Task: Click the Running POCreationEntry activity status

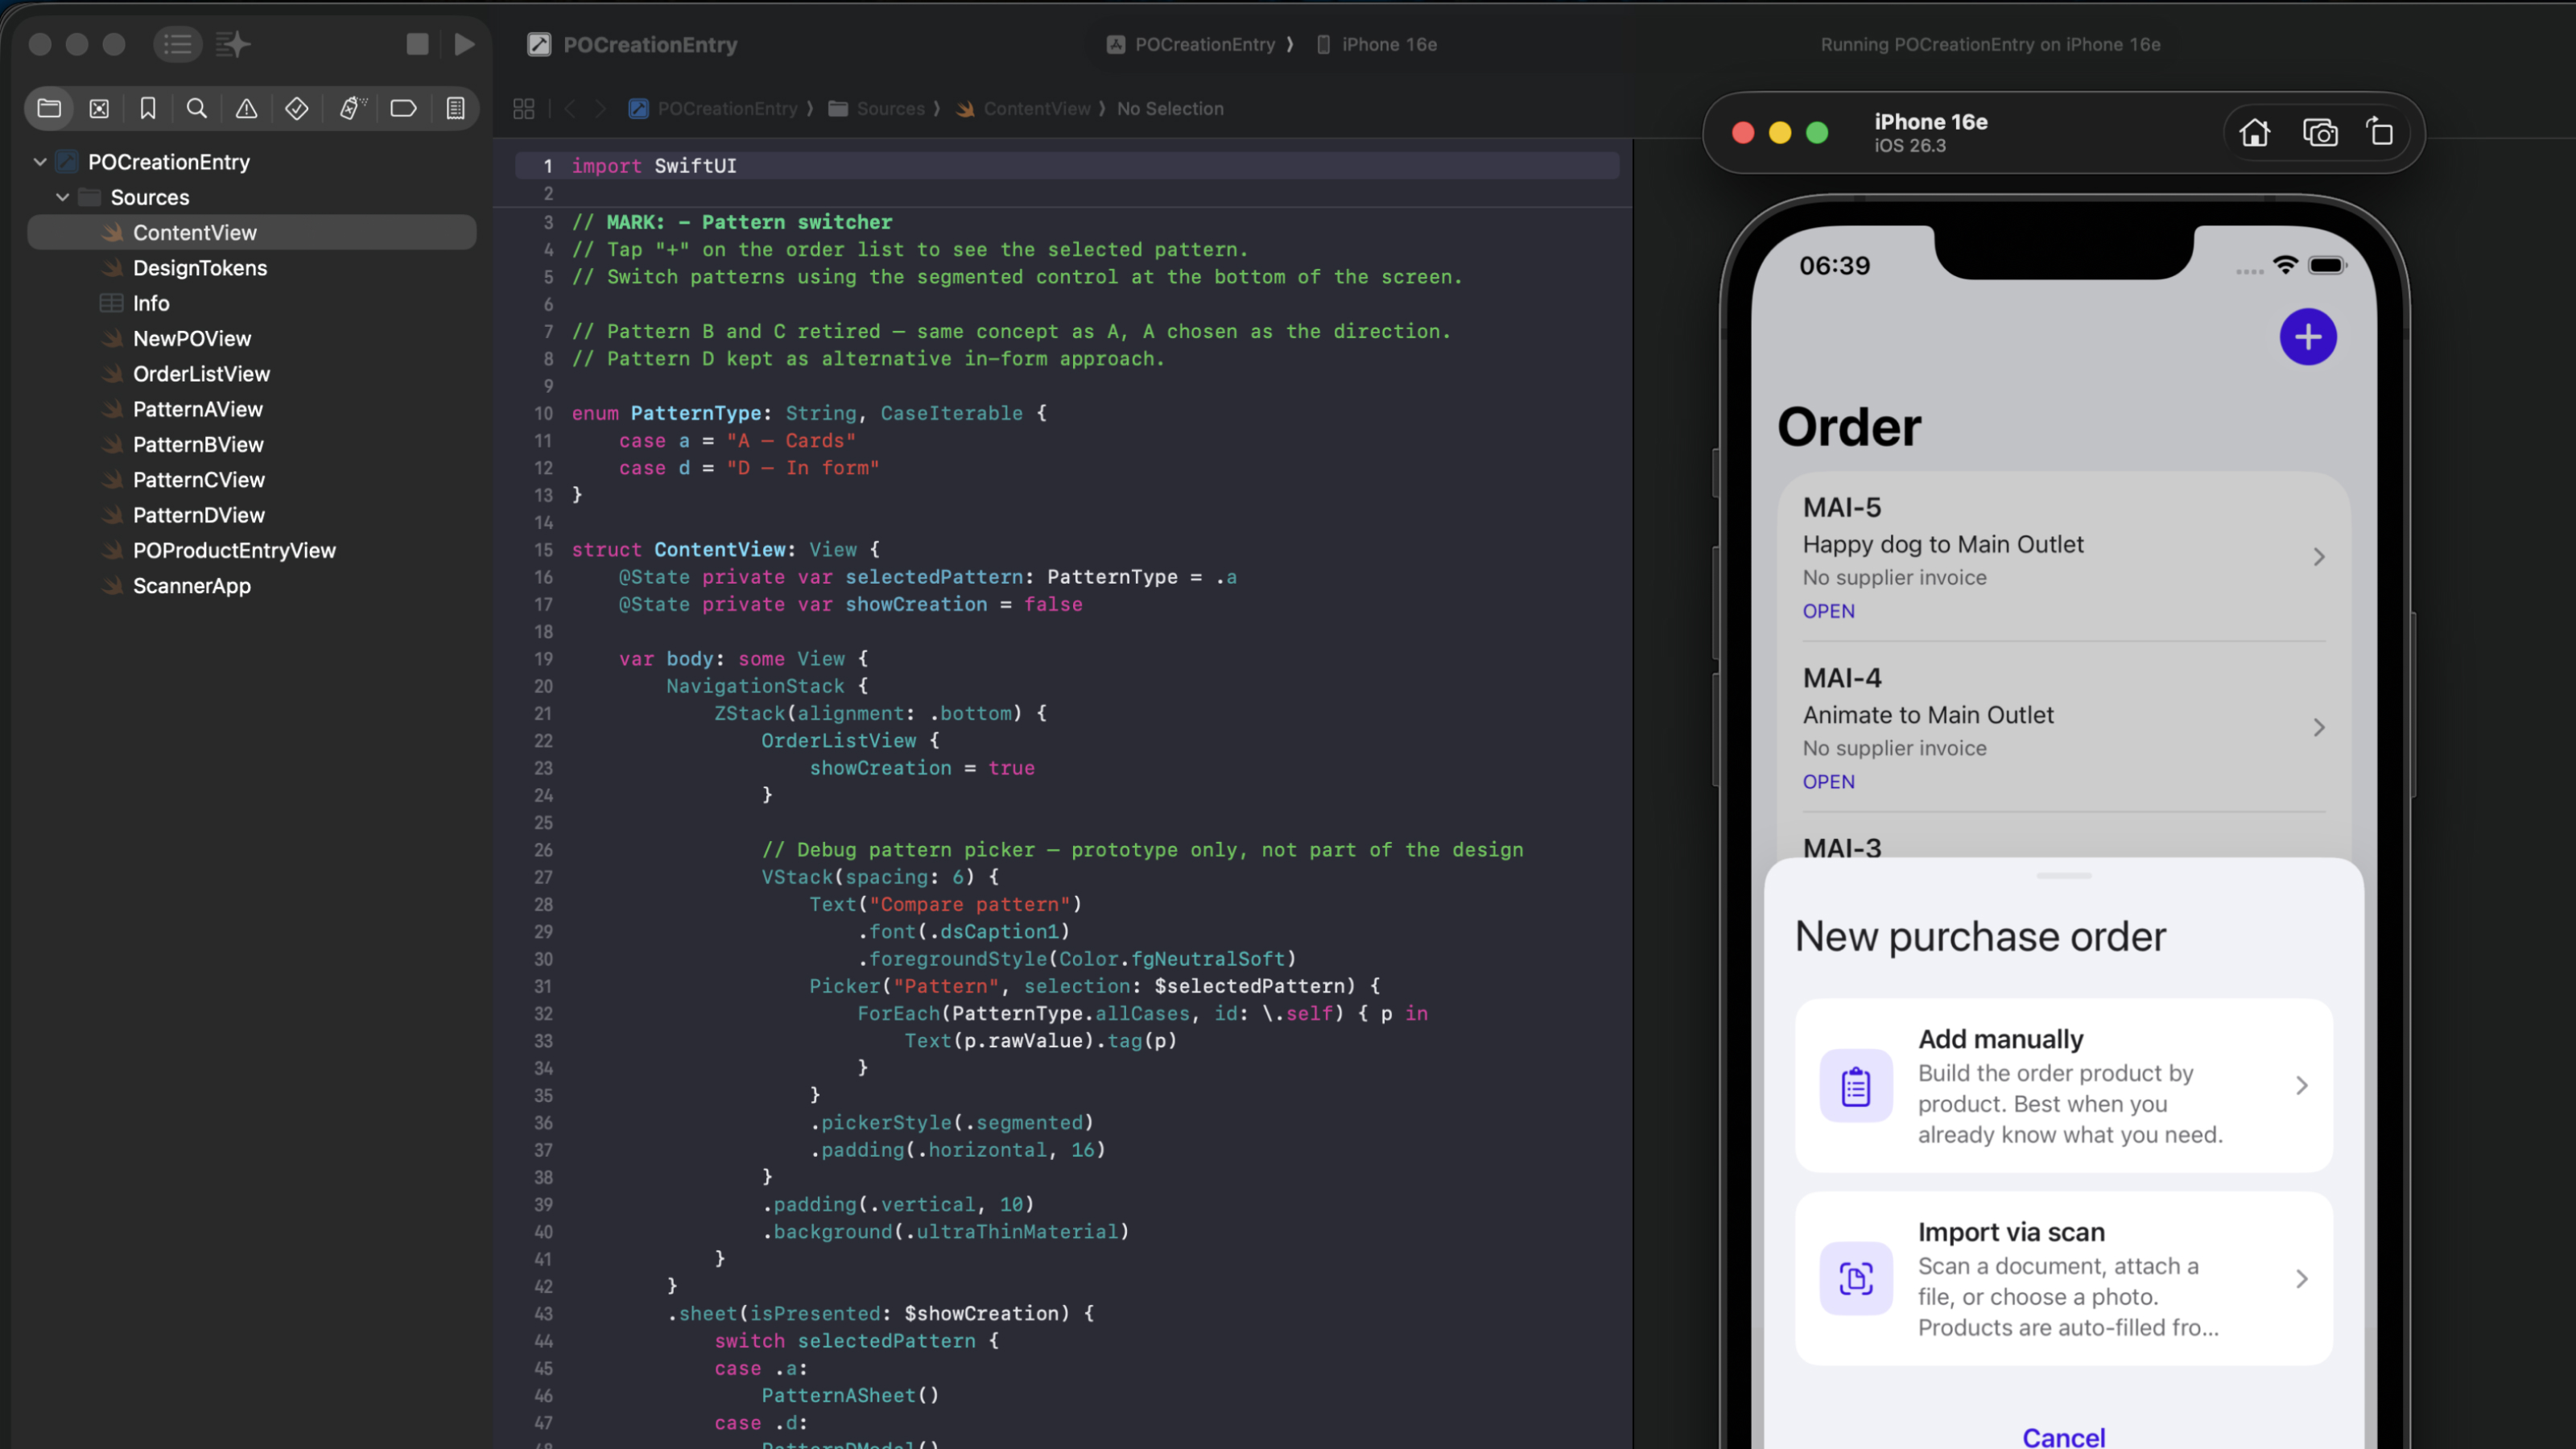Action: [x=1990, y=44]
